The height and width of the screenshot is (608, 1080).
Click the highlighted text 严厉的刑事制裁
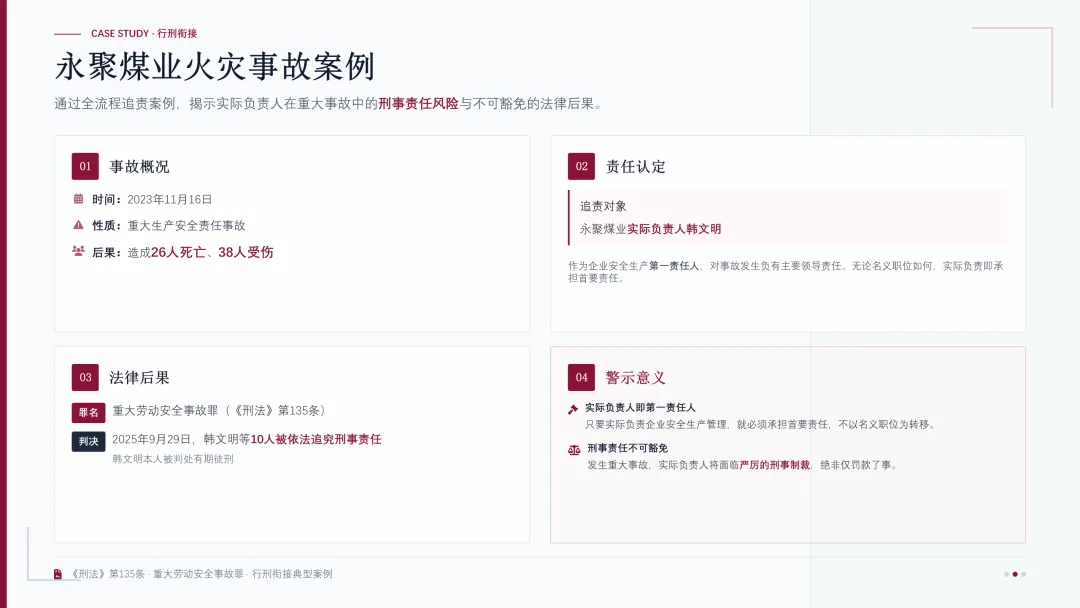click(x=774, y=465)
